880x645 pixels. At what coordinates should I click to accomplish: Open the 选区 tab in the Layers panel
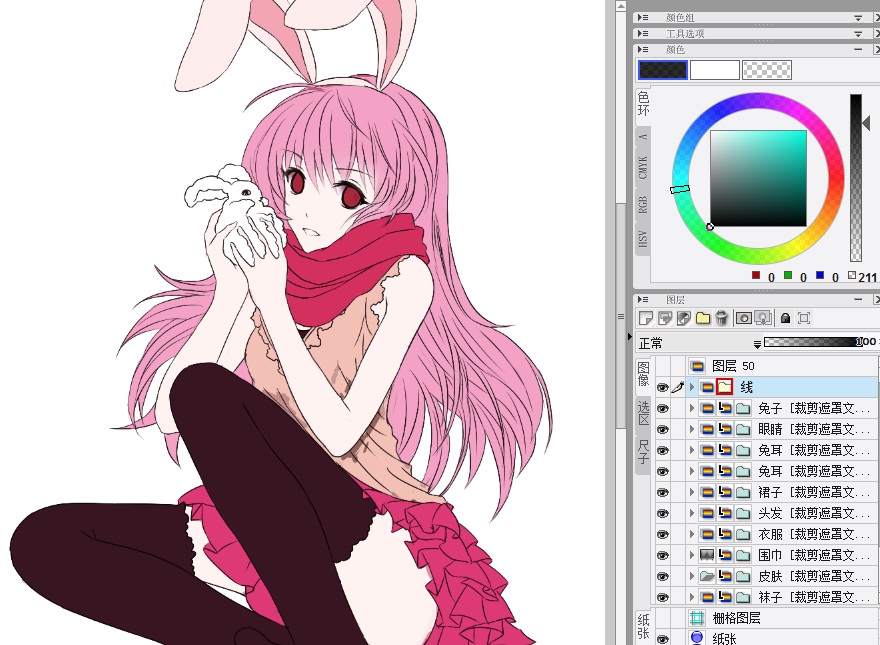(x=643, y=413)
